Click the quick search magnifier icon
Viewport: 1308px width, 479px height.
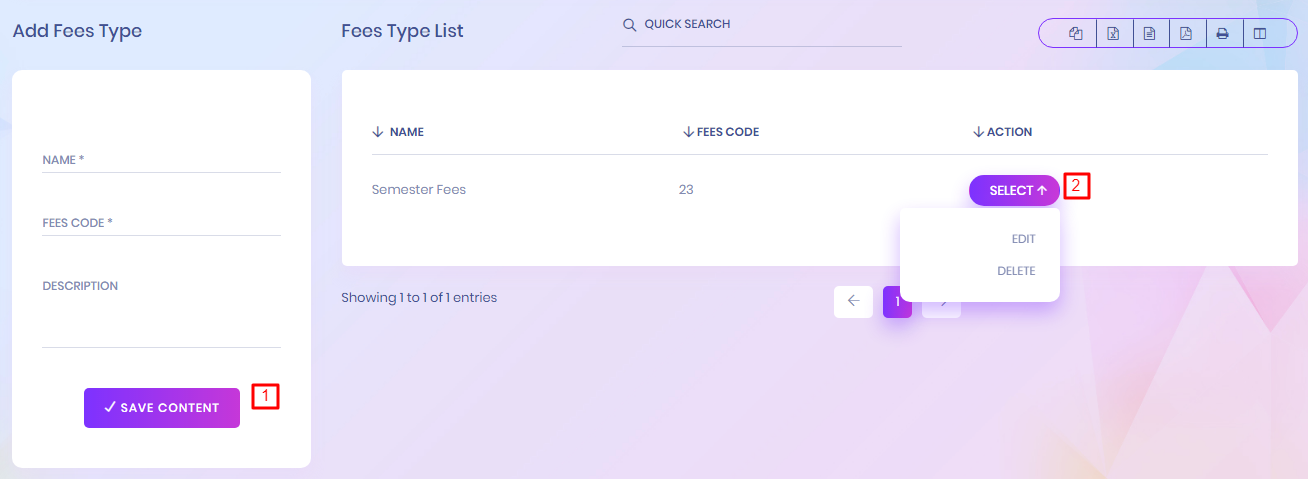(x=630, y=25)
